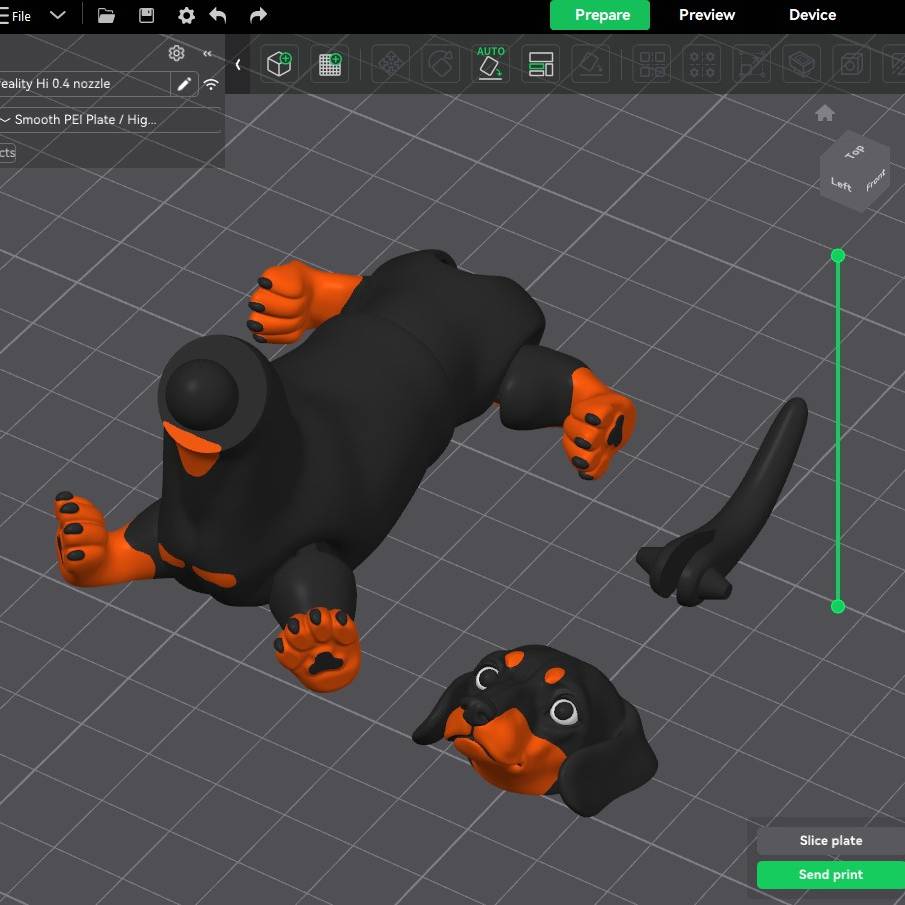Image resolution: width=905 pixels, height=905 pixels.
Task: Reset the camera with the home icon
Action: tap(825, 113)
